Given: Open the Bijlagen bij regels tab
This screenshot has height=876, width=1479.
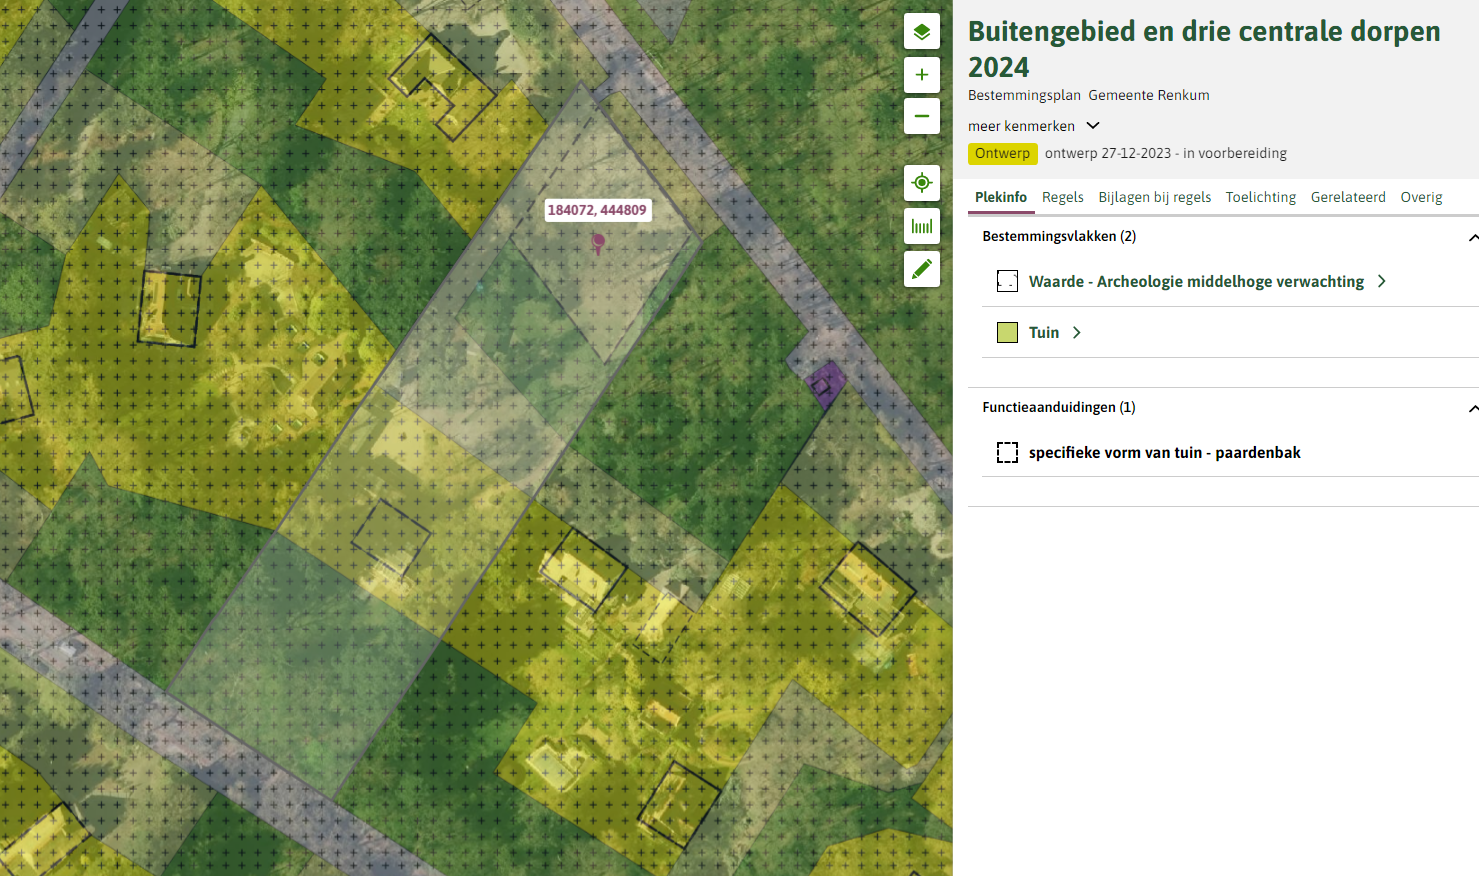Looking at the screenshot, I should tap(1155, 197).
